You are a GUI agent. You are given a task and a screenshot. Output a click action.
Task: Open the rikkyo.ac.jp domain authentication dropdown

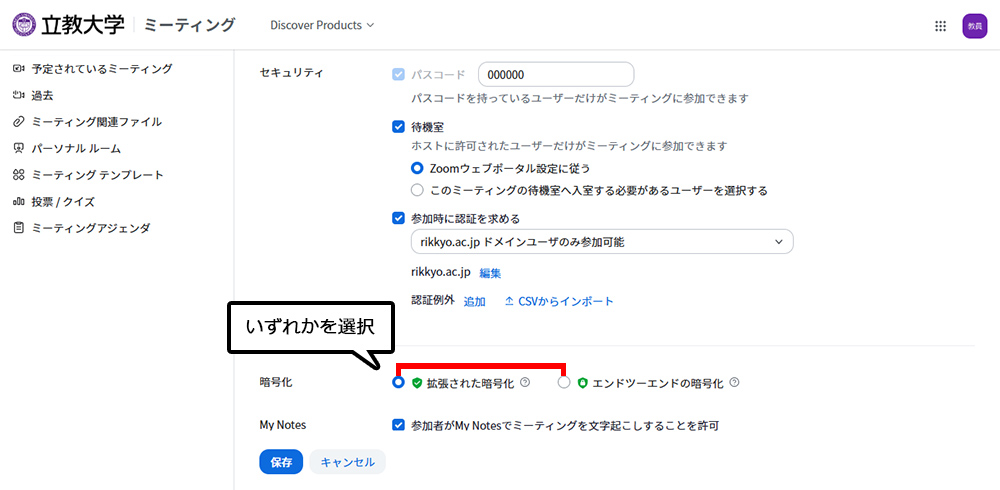pos(602,242)
